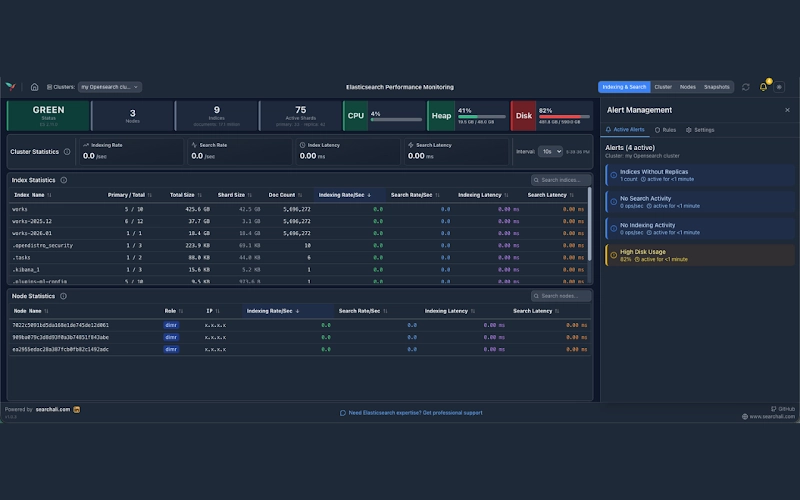
Task: Sort index table by Indexing Rate/Sec
Action: point(345,195)
